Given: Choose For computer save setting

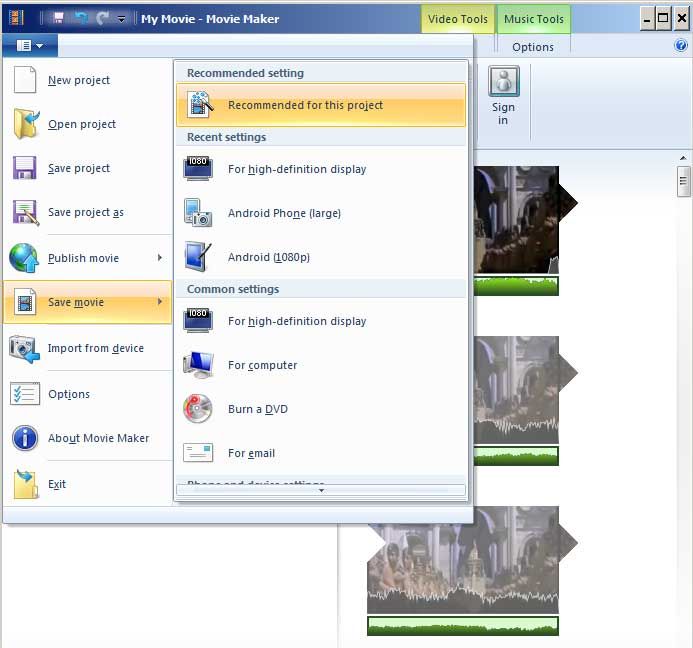Looking at the screenshot, I should (x=321, y=365).
